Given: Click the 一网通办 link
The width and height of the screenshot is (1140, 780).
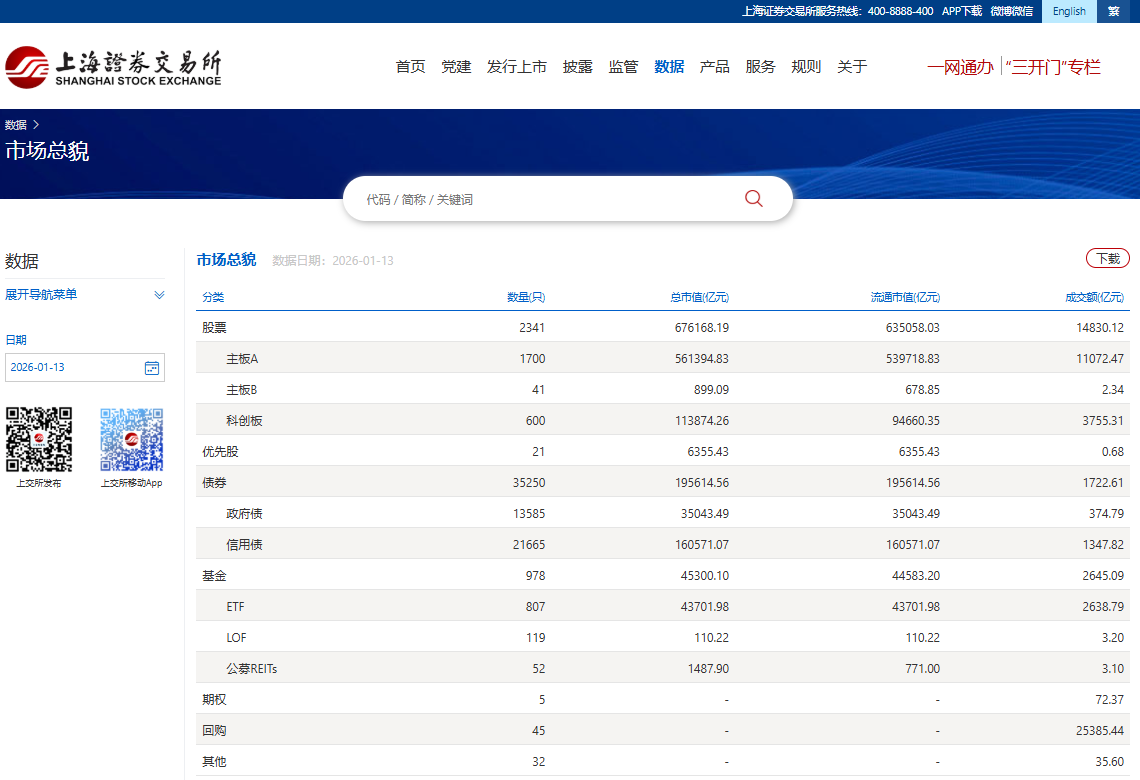Looking at the screenshot, I should pos(960,67).
